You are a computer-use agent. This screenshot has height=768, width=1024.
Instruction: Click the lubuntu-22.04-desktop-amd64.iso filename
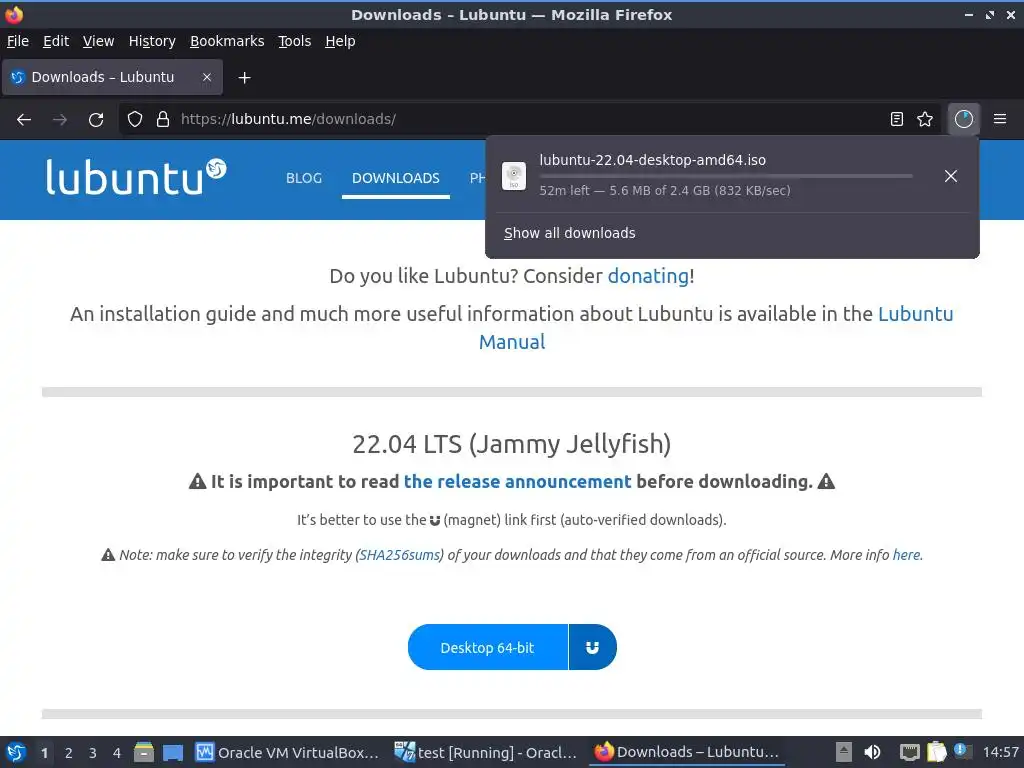(x=652, y=160)
